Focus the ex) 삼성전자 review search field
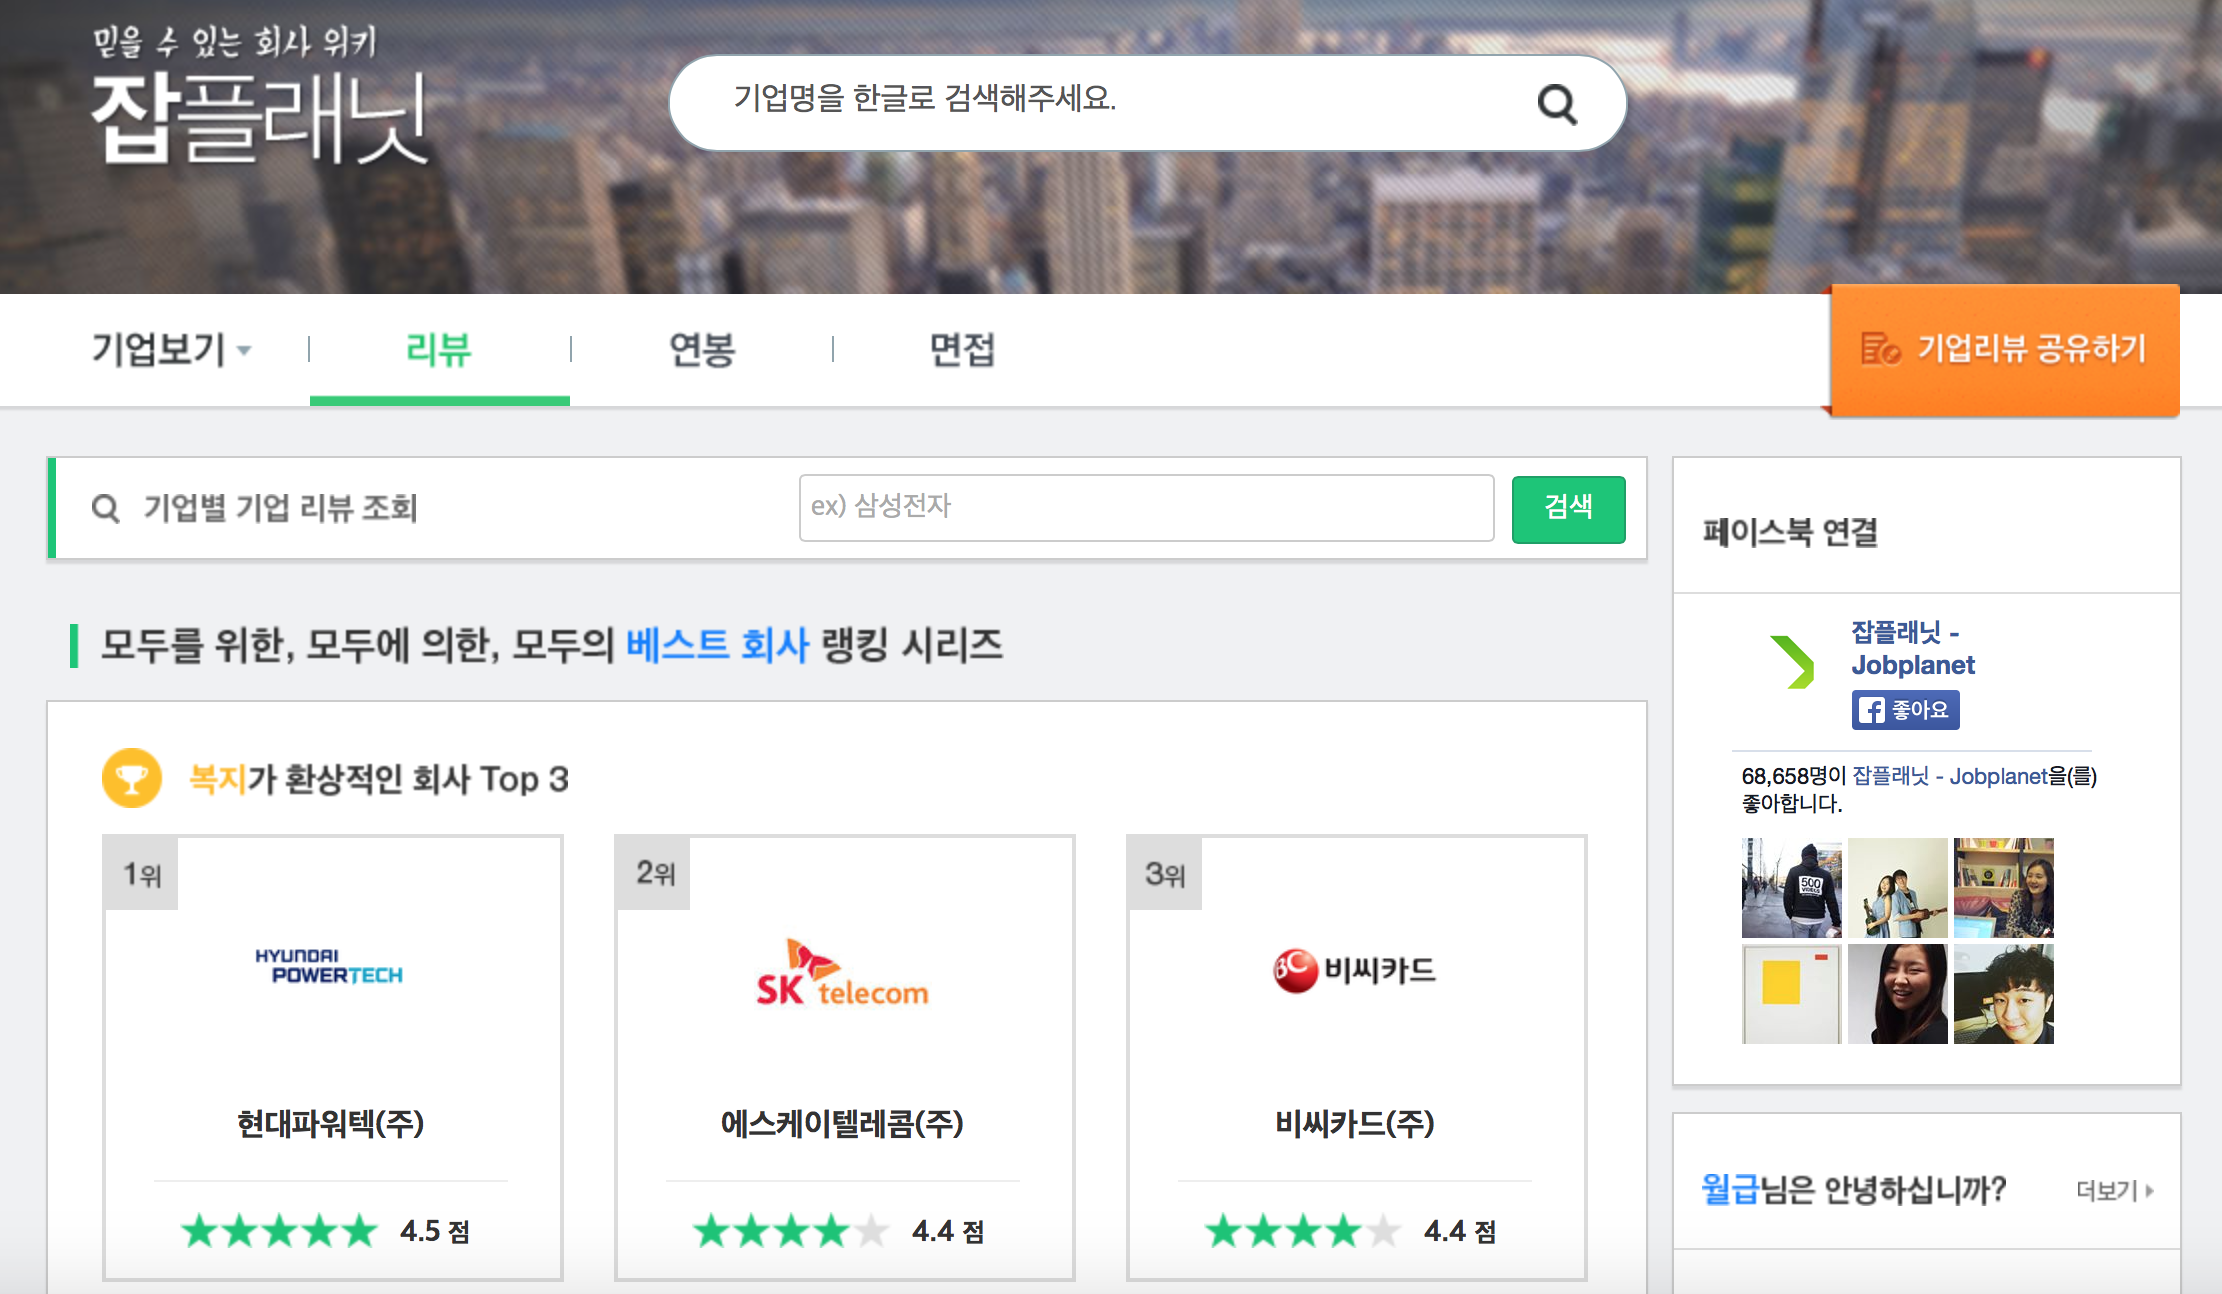 click(x=1146, y=507)
